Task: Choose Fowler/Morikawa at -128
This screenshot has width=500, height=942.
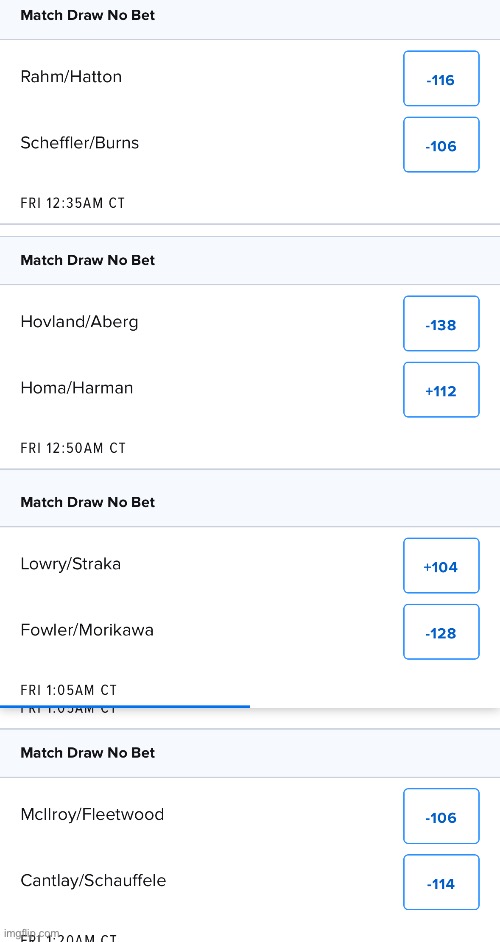Action: coord(441,632)
